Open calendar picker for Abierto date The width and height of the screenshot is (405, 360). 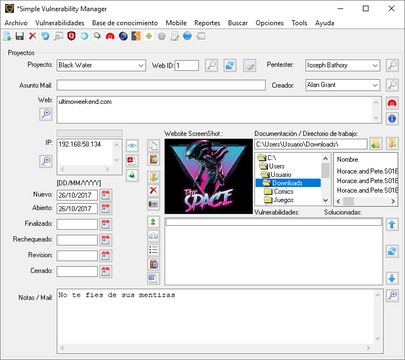106,209
